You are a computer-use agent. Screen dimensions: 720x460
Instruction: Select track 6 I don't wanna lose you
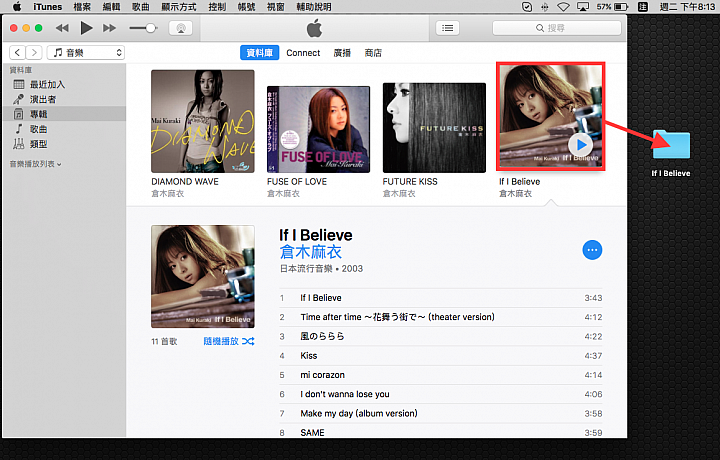[x=441, y=394]
